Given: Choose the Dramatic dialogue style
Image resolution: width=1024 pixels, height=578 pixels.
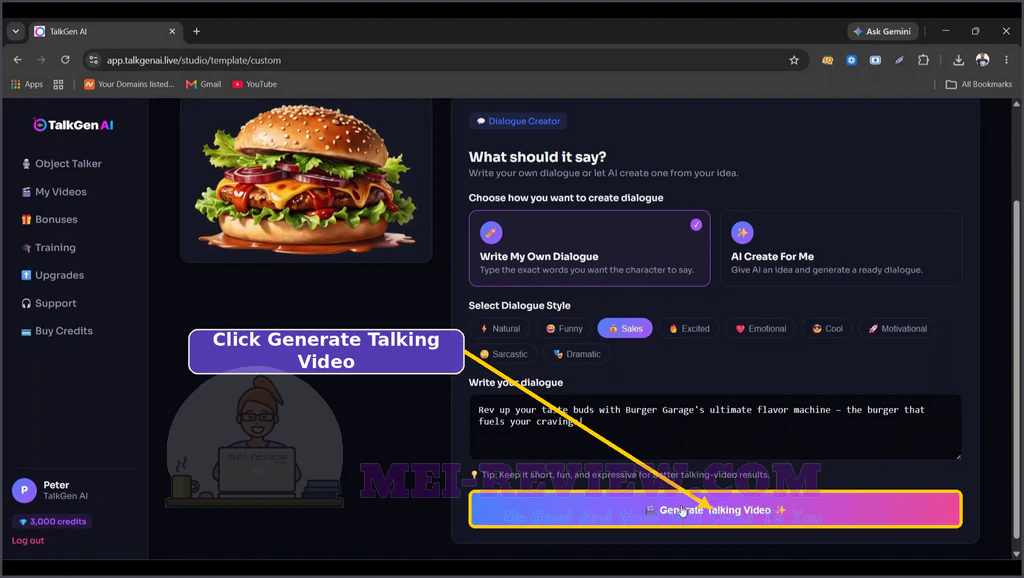Looking at the screenshot, I should [577, 354].
